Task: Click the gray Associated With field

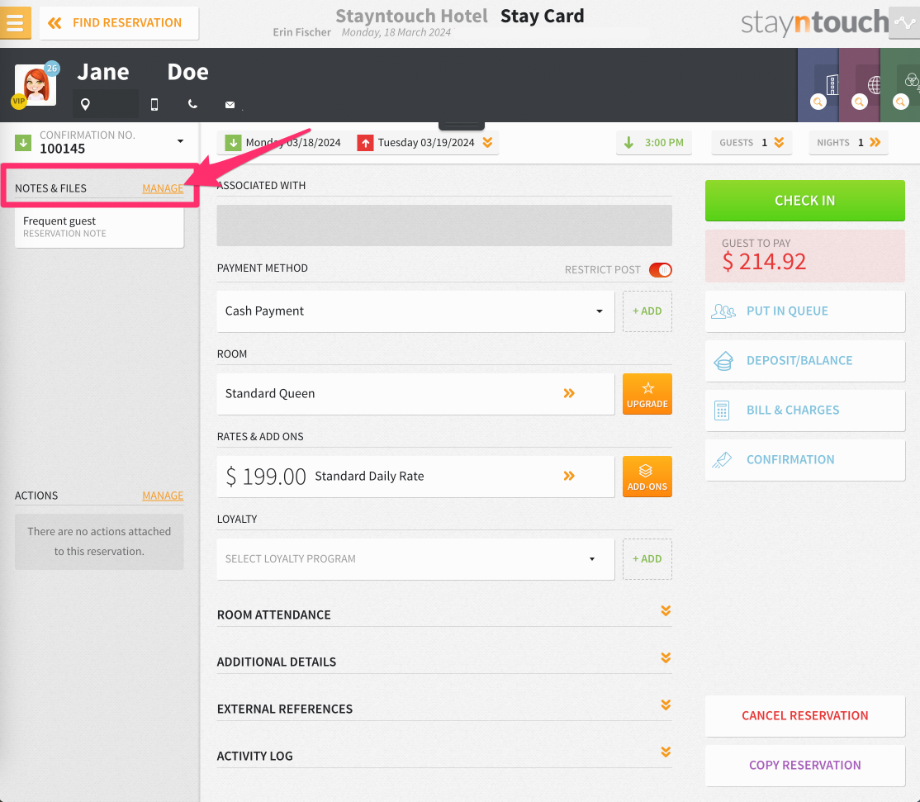Action: tap(444, 225)
